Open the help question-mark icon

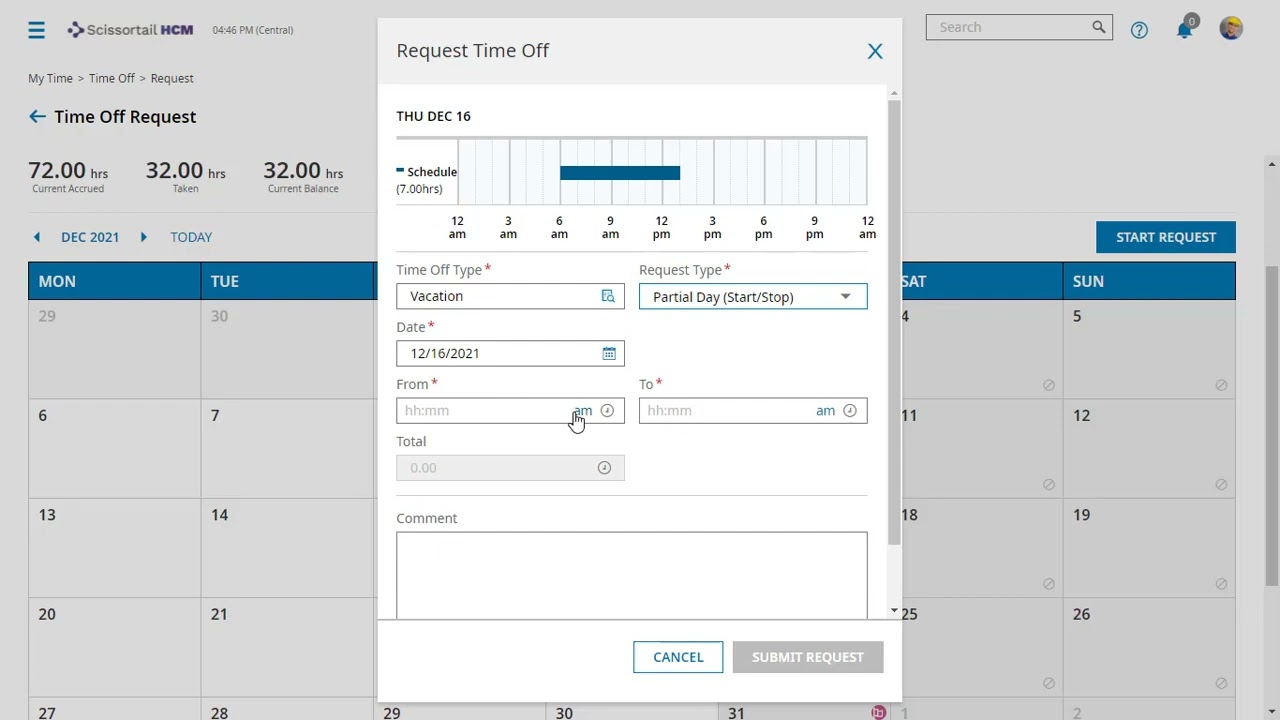[1139, 30]
